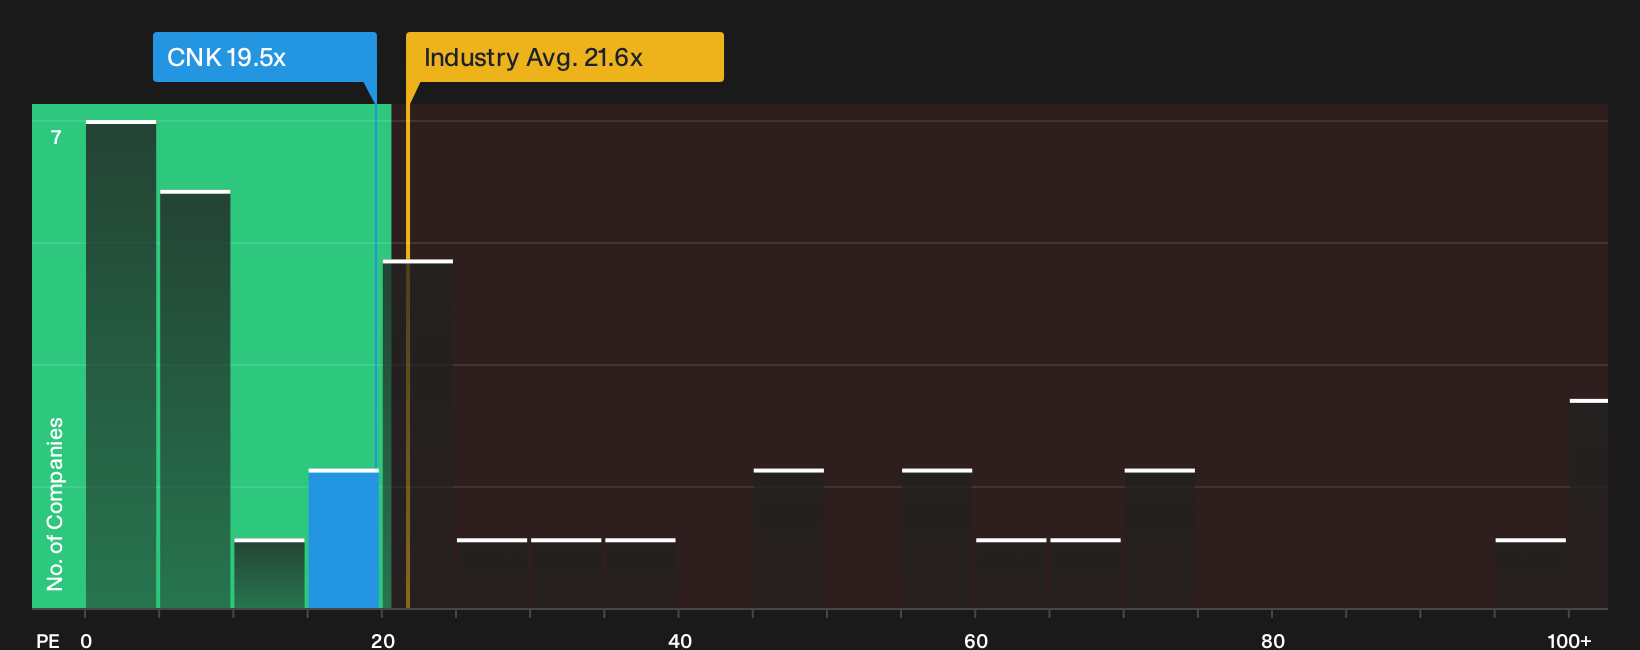
Task: Click the 20 tick label on PE axis
Action: (x=383, y=640)
